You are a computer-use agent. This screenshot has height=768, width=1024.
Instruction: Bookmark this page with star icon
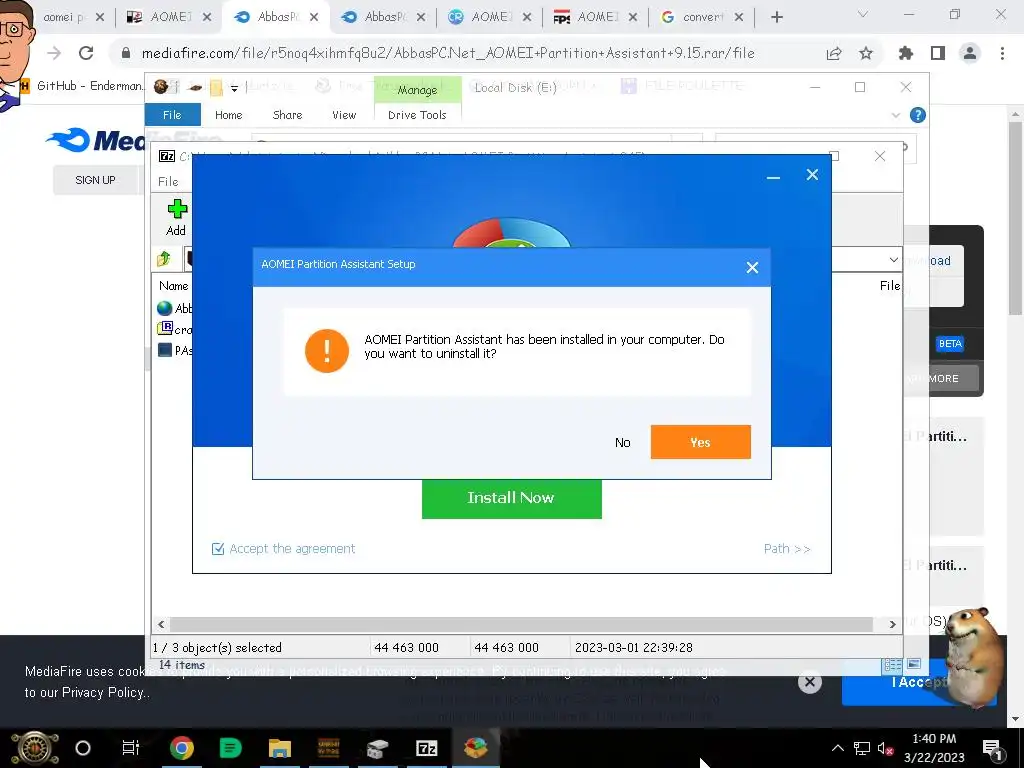click(866, 54)
